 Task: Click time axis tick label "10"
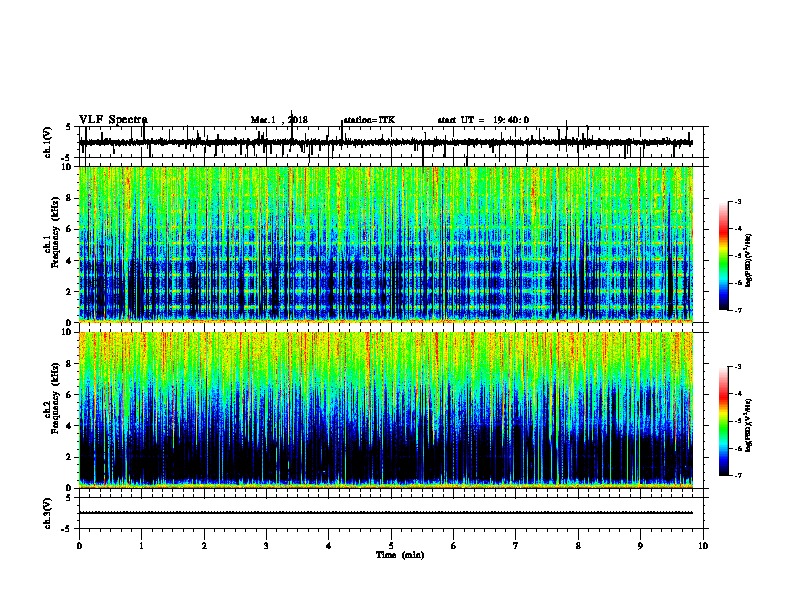pos(703,546)
